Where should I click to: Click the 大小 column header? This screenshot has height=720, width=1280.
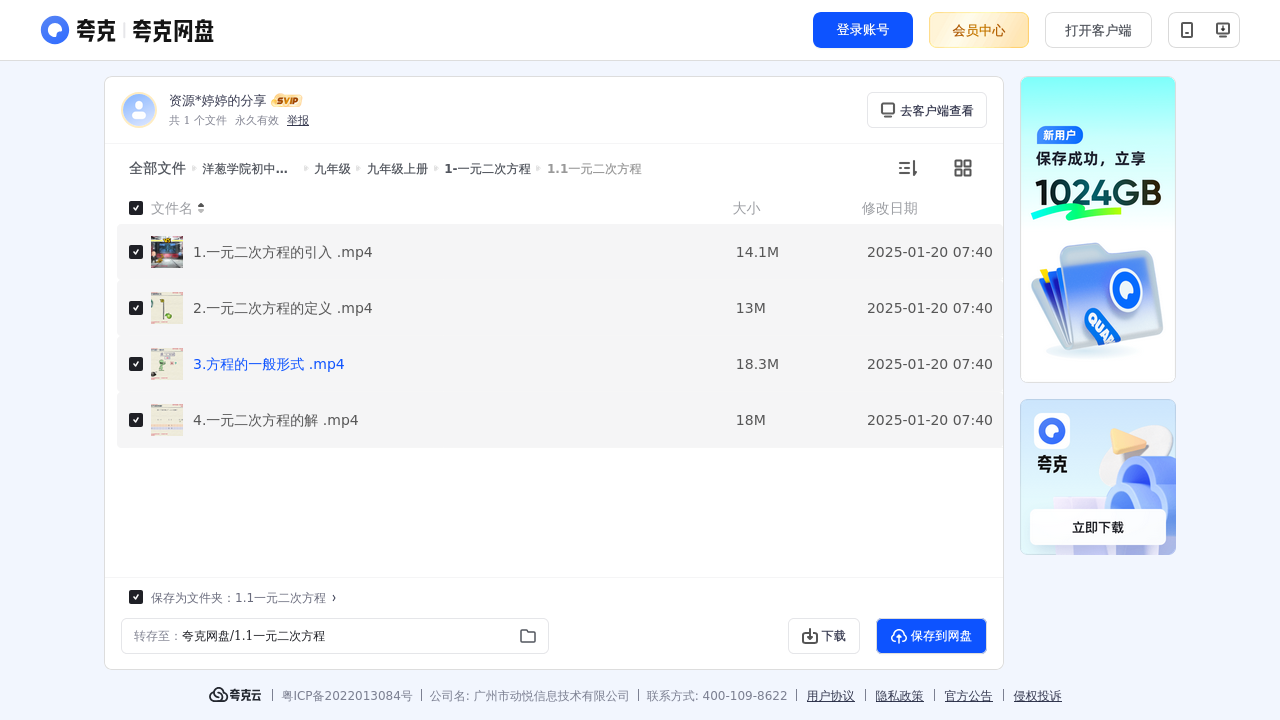coord(746,208)
